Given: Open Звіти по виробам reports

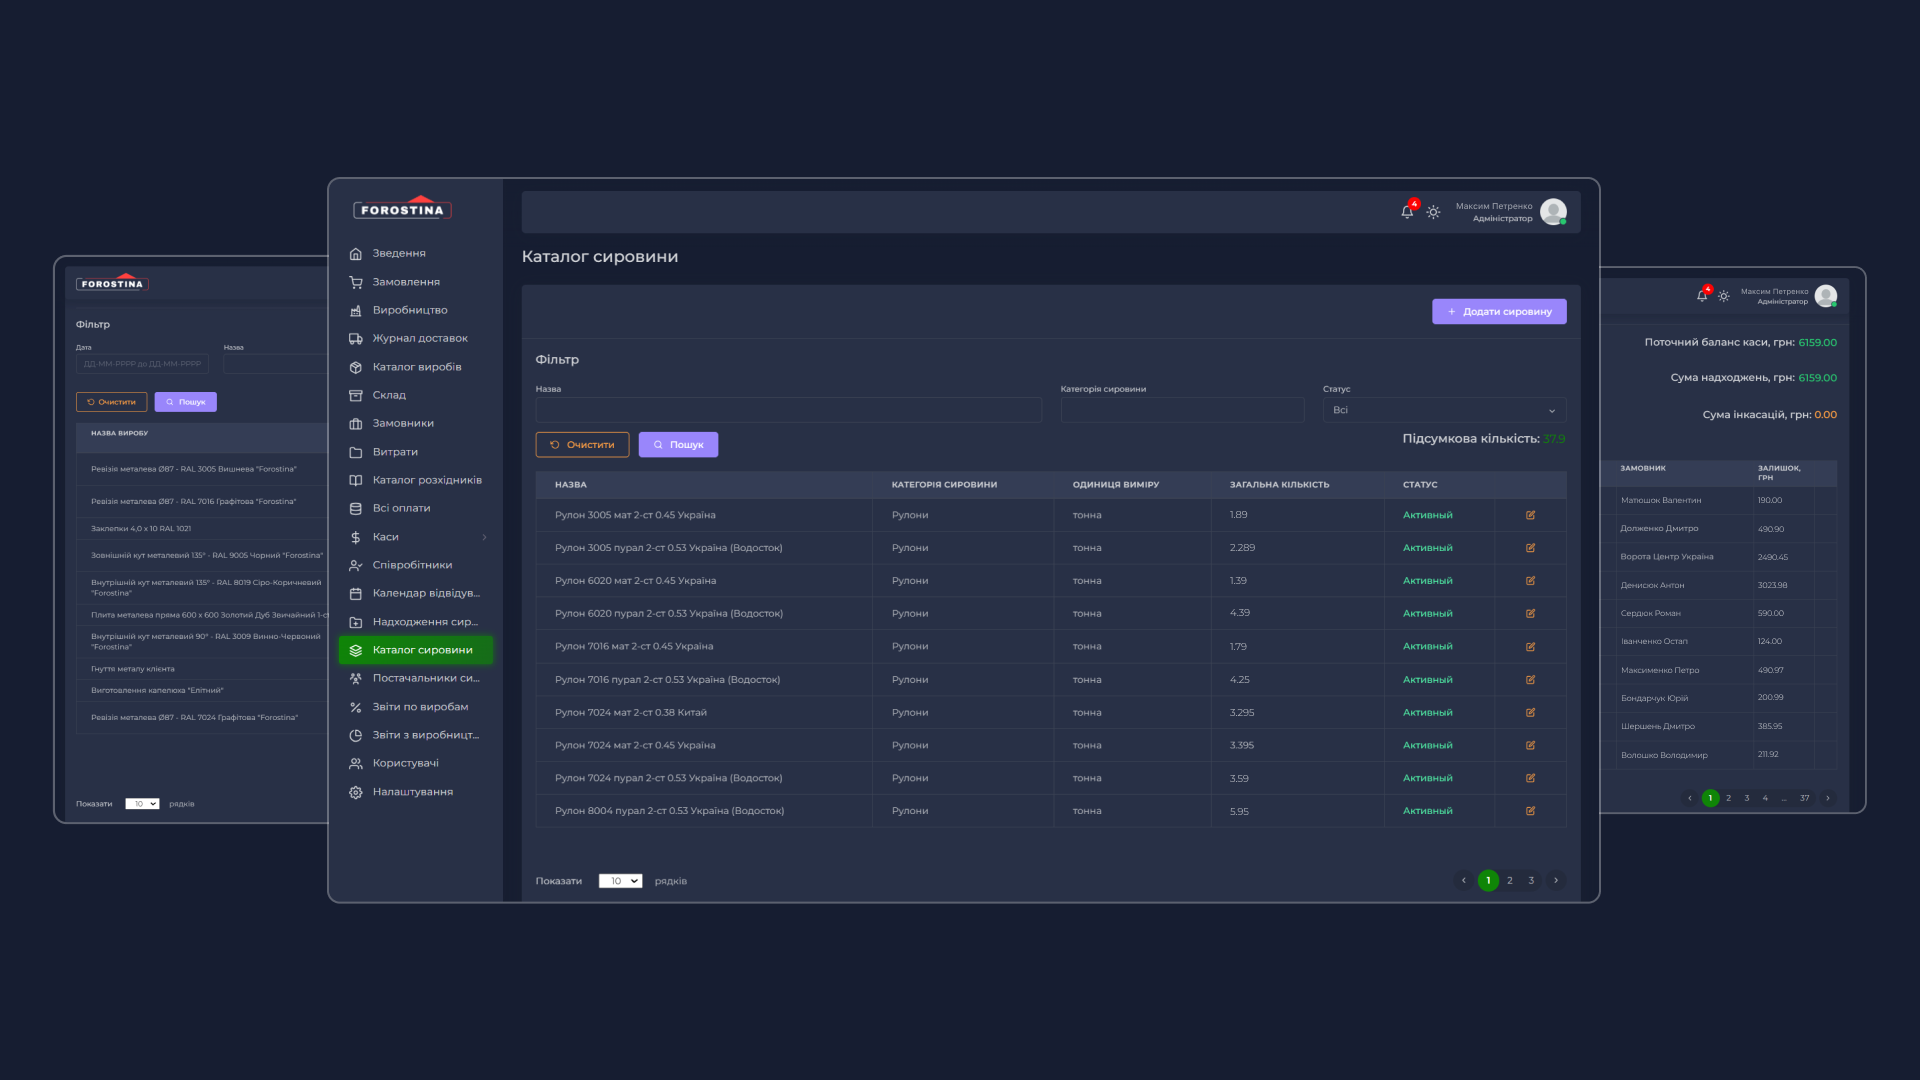Looking at the screenshot, I should [420, 707].
